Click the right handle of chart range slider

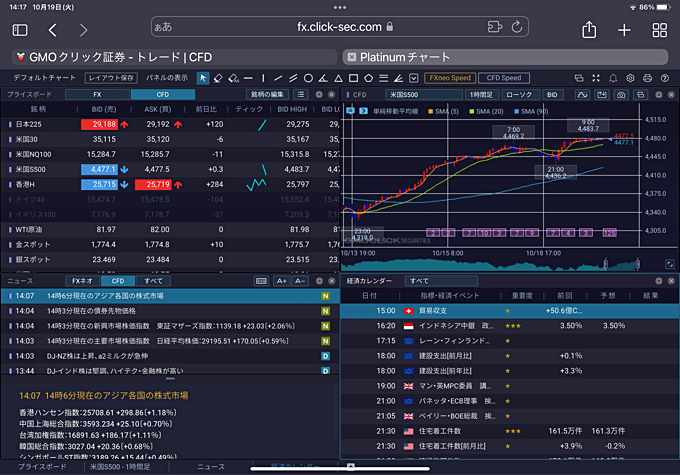(x=638, y=264)
